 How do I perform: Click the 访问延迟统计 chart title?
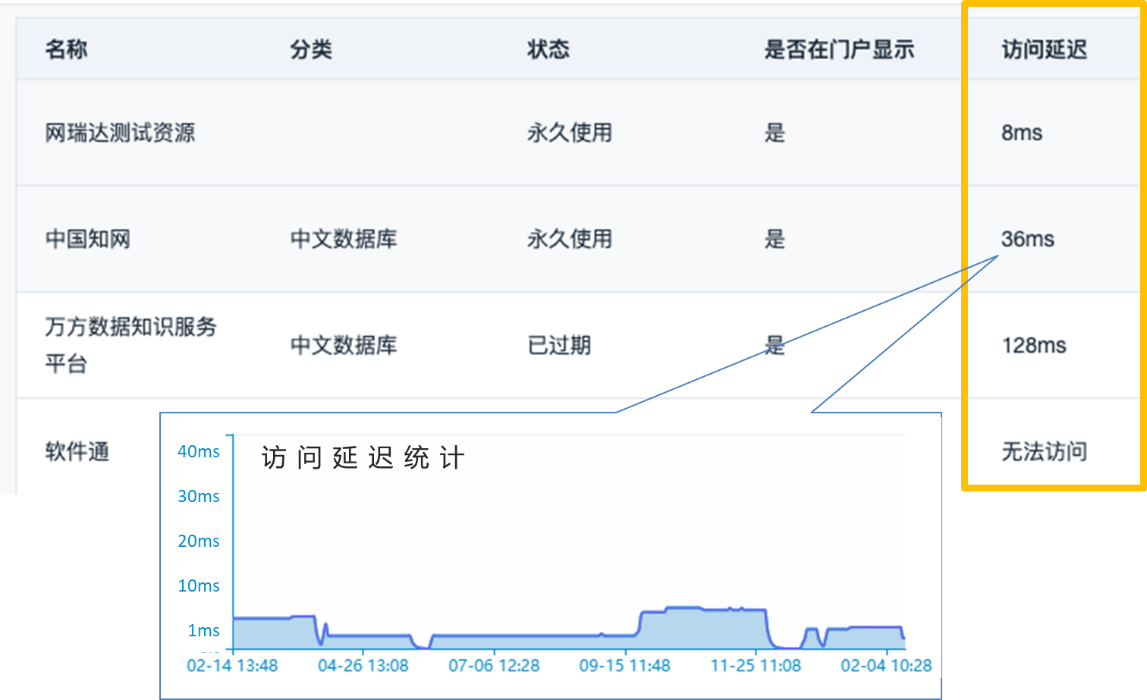[363, 459]
